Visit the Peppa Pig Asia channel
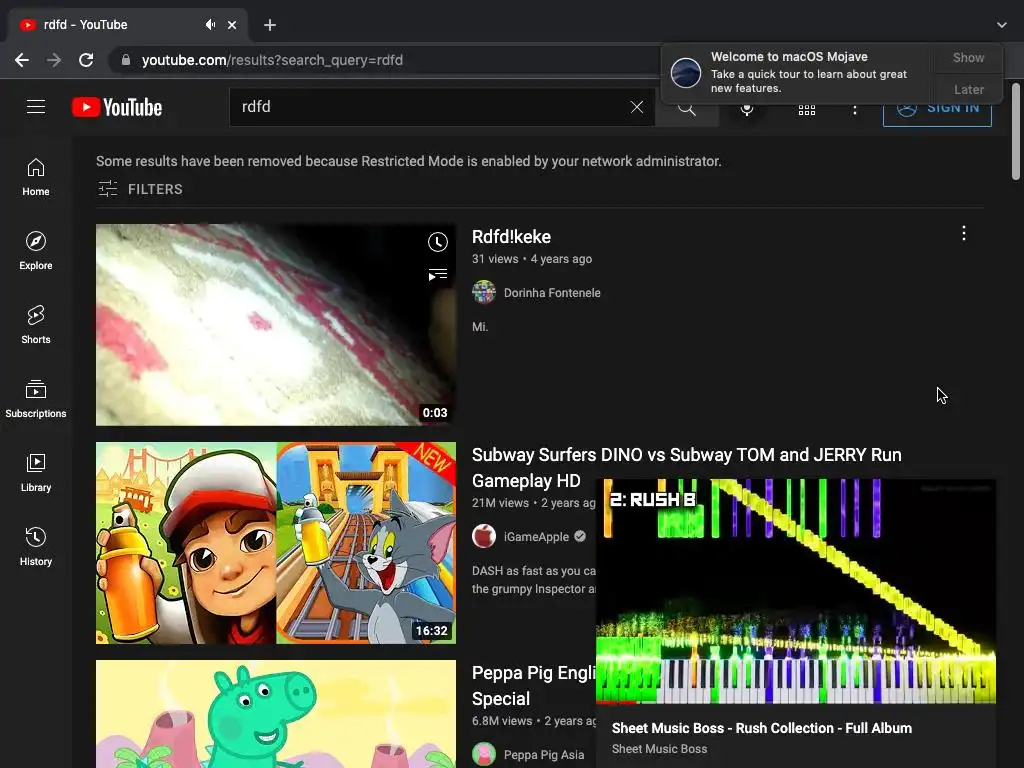This screenshot has height=768, width=1024. pyautogui.click(x=544, y=755)
